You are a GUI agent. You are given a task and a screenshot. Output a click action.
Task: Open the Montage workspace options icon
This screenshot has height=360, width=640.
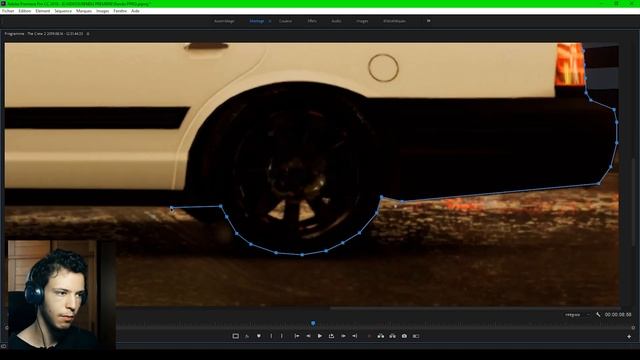270,21
